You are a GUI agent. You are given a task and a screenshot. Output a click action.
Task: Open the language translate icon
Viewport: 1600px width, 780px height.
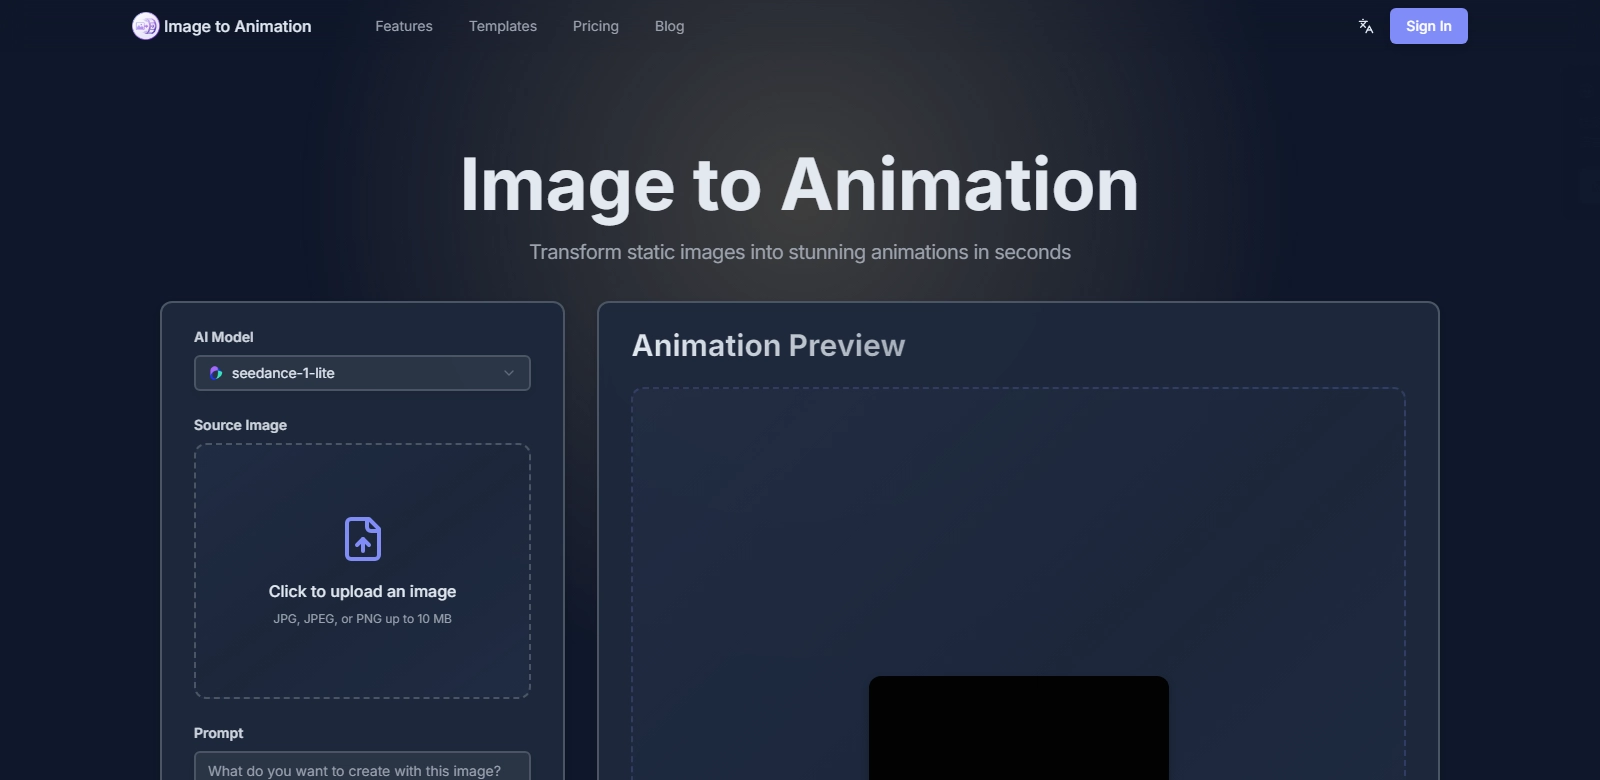coord(1366,26)
